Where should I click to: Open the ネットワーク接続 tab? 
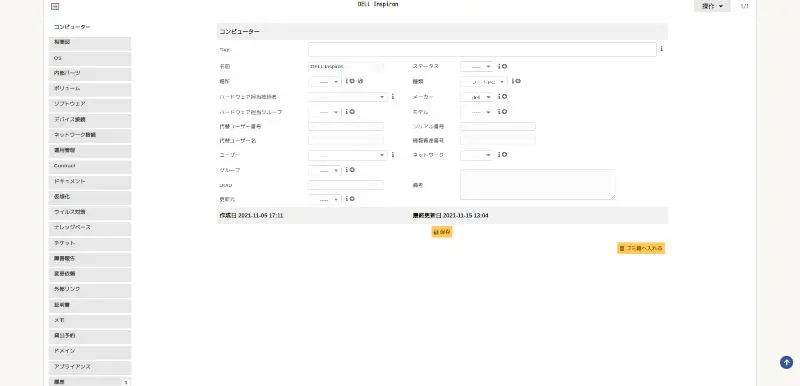[x=90, y=136]
